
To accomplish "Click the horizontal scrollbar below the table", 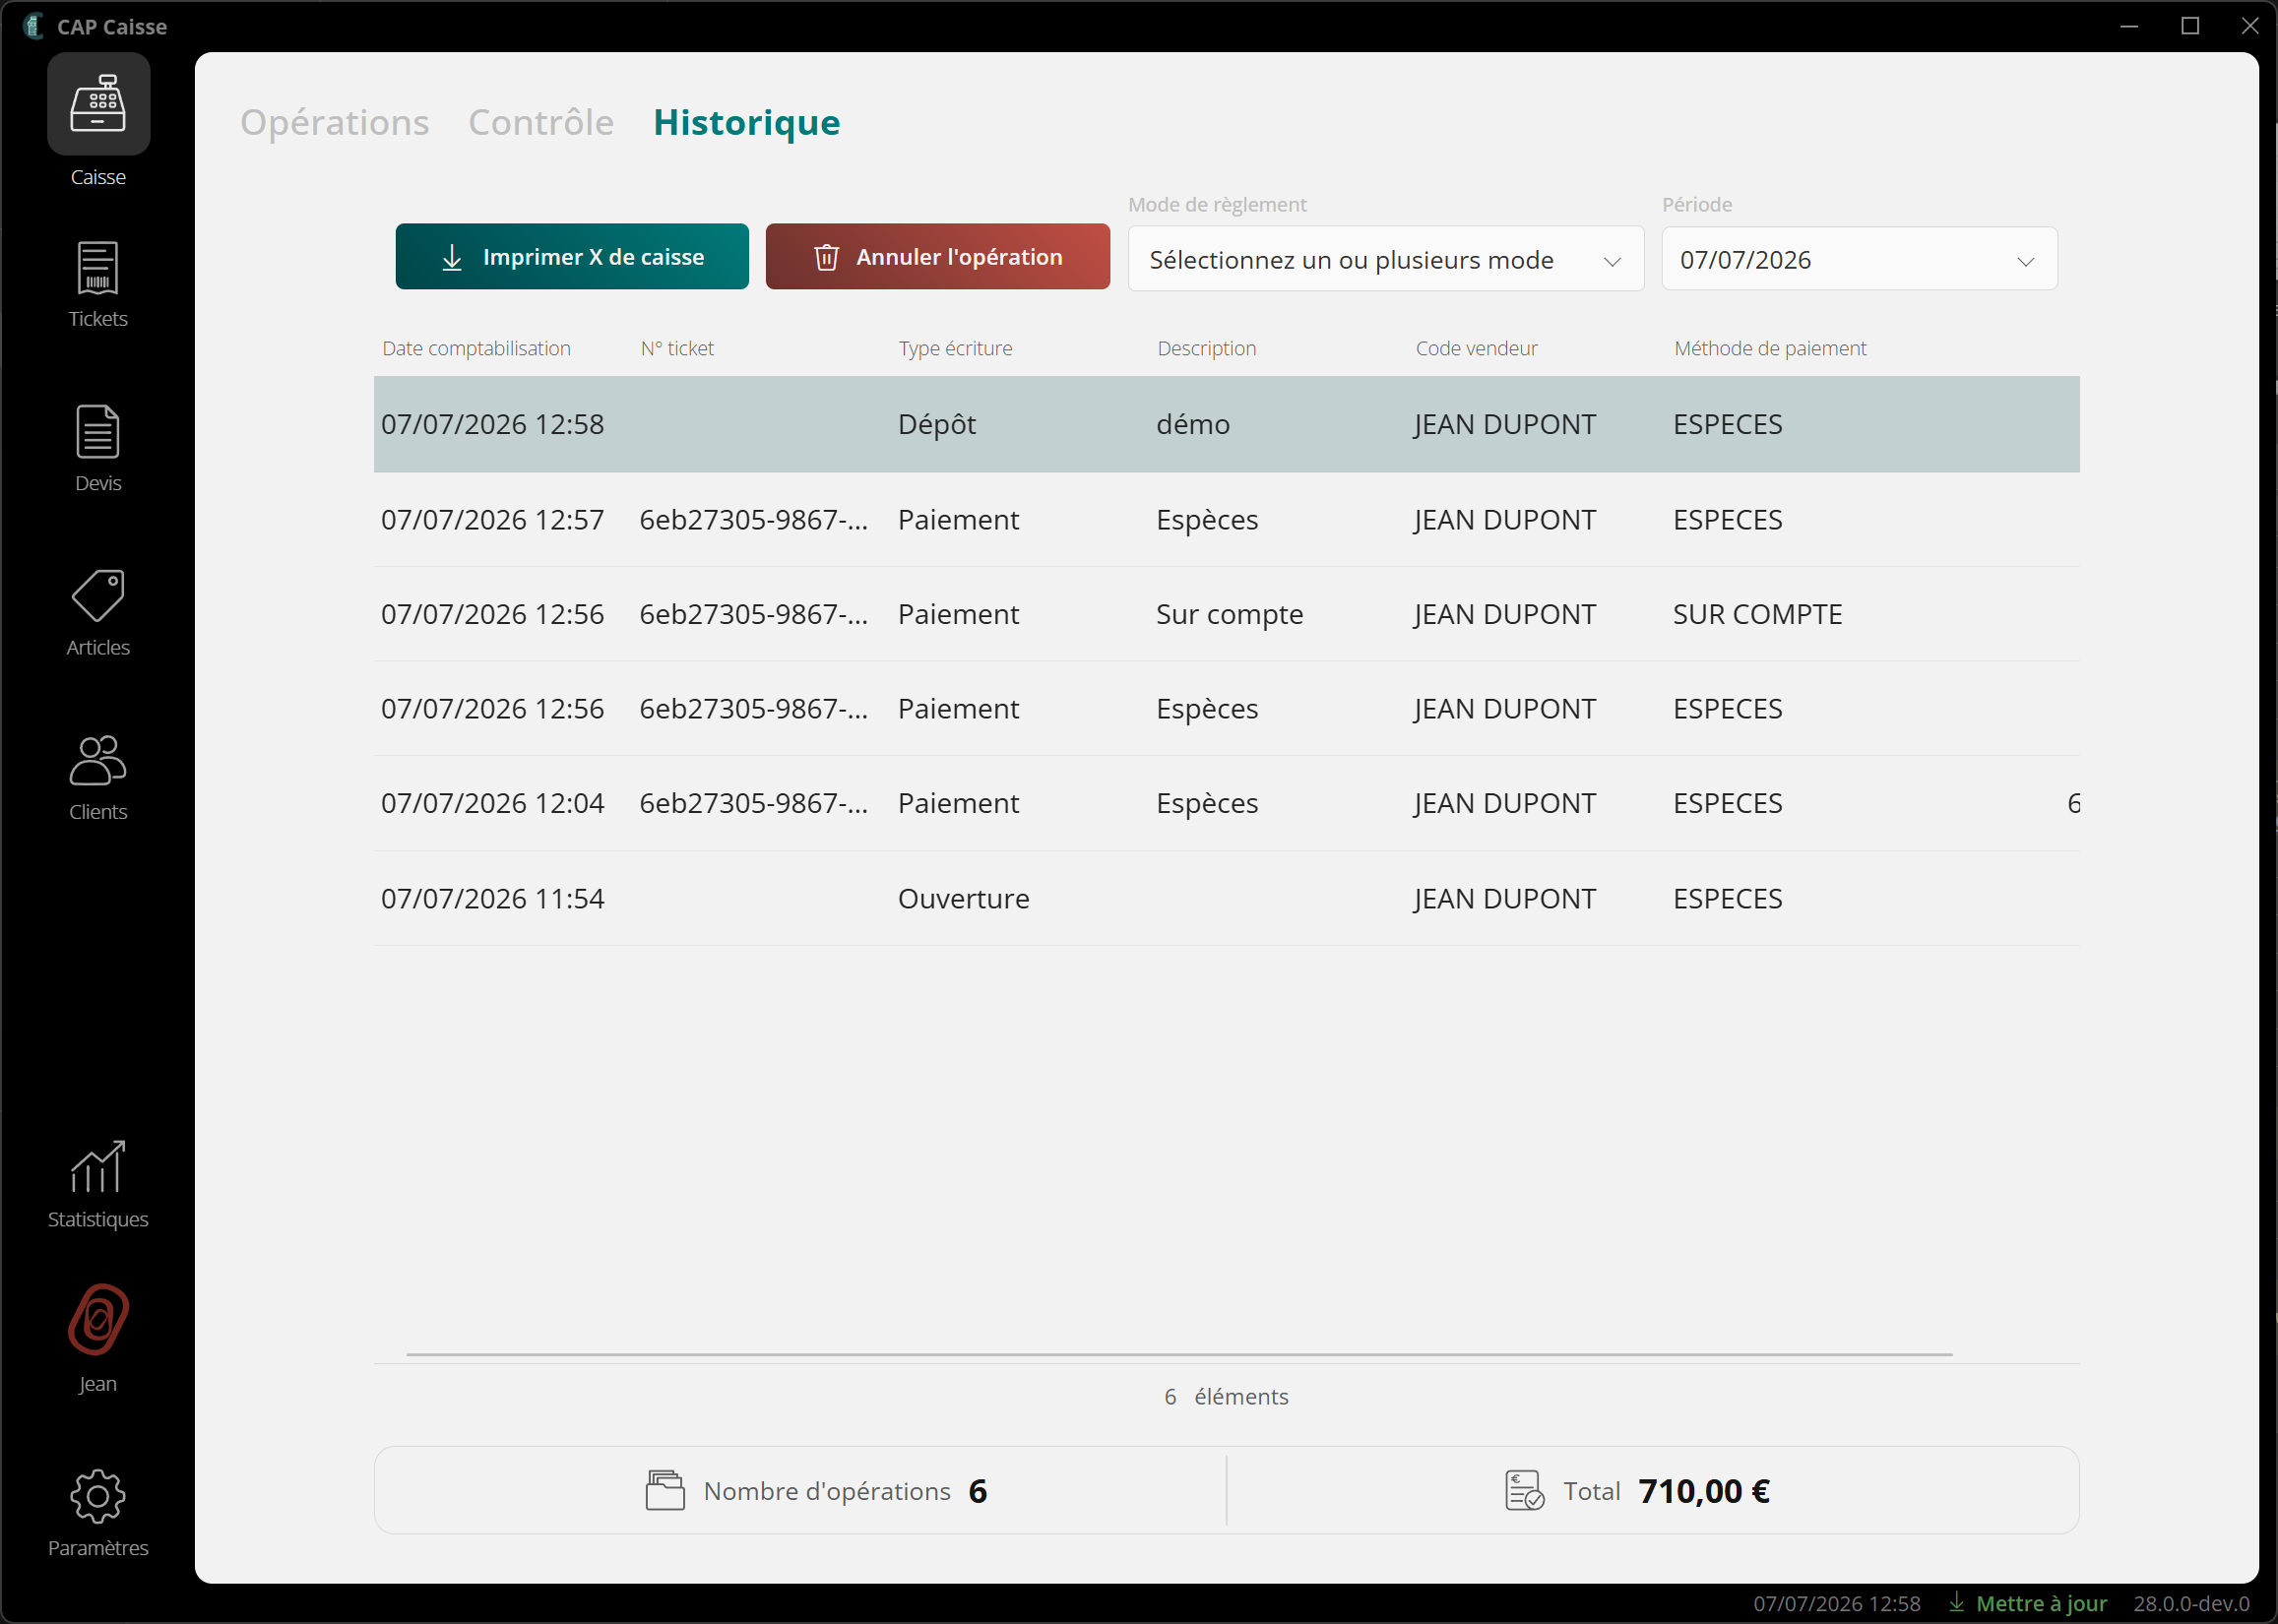I will [x=1179, y=1354].
